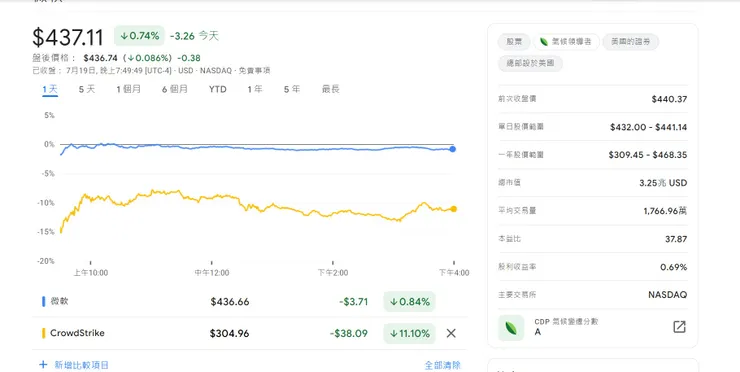This screenshot has height=372, width=740.
Task: Click leaf icon in 氣候領導者 chip
Action: tap(544, 42)
